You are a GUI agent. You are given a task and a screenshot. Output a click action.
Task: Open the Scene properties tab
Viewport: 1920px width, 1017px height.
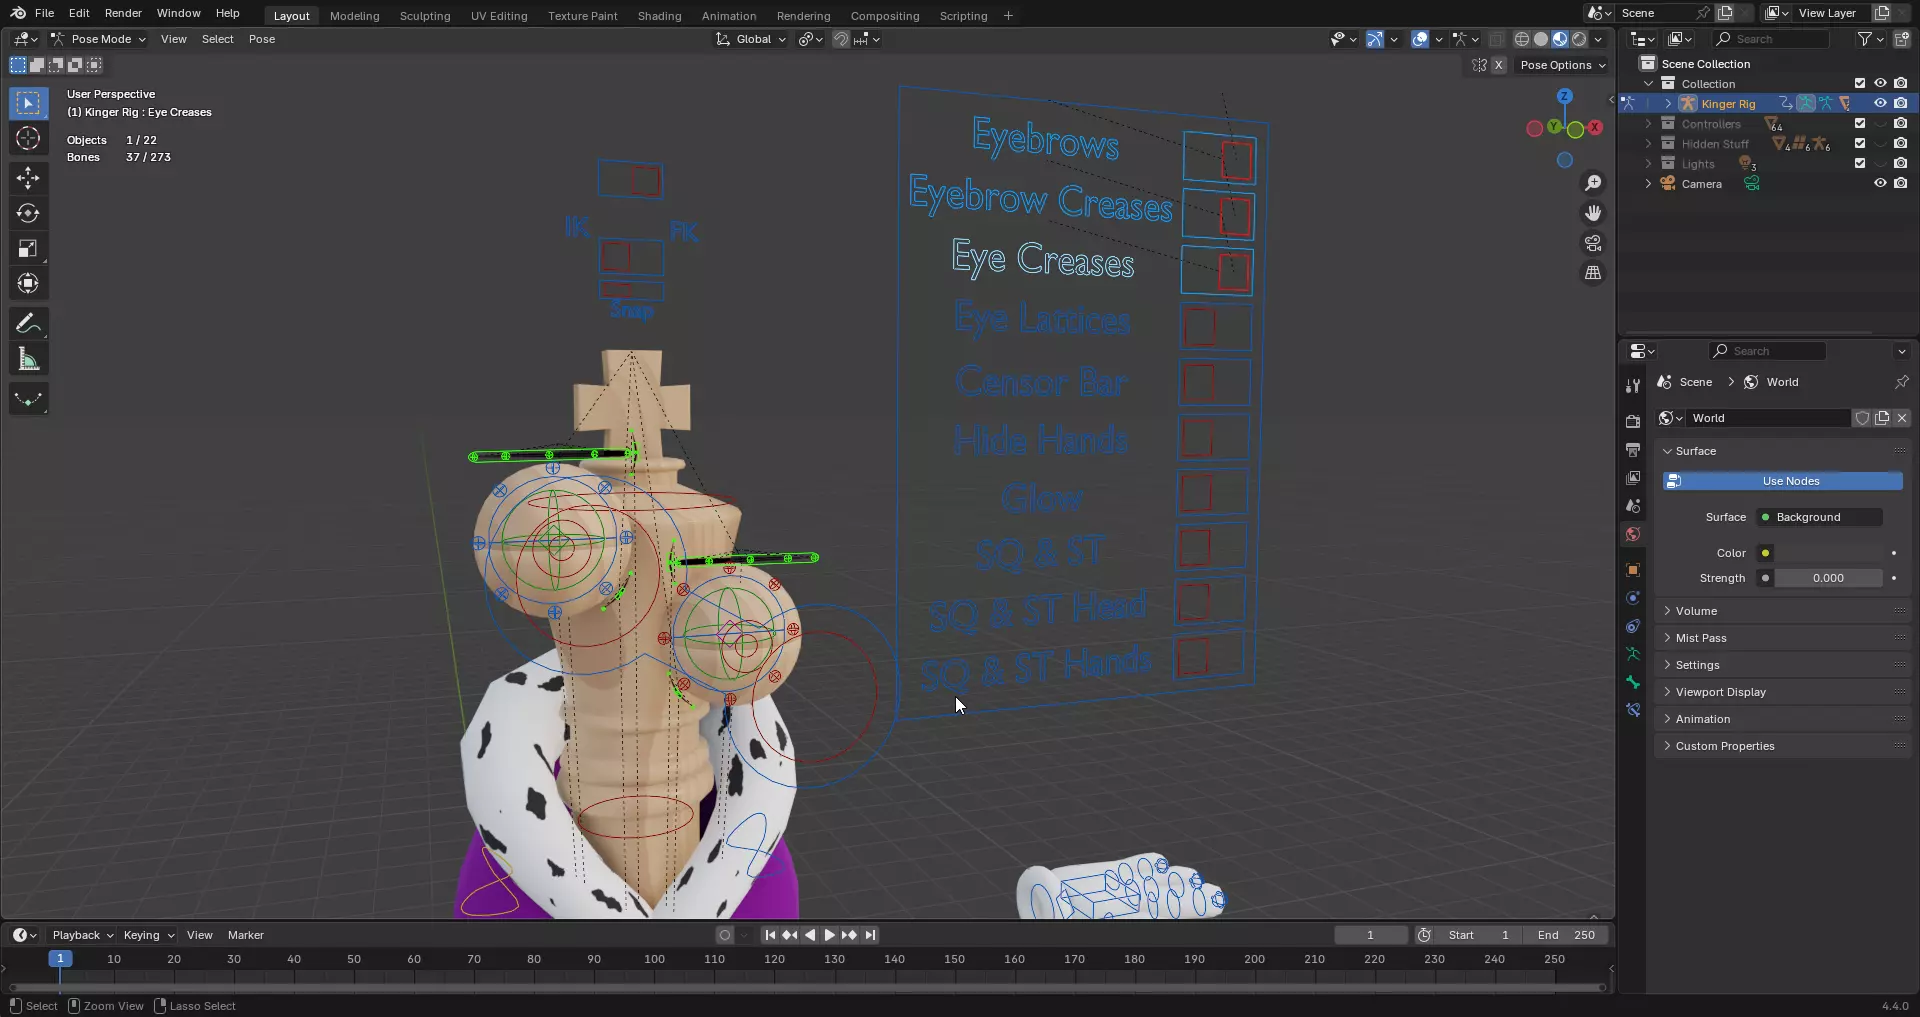(1633, 506)
